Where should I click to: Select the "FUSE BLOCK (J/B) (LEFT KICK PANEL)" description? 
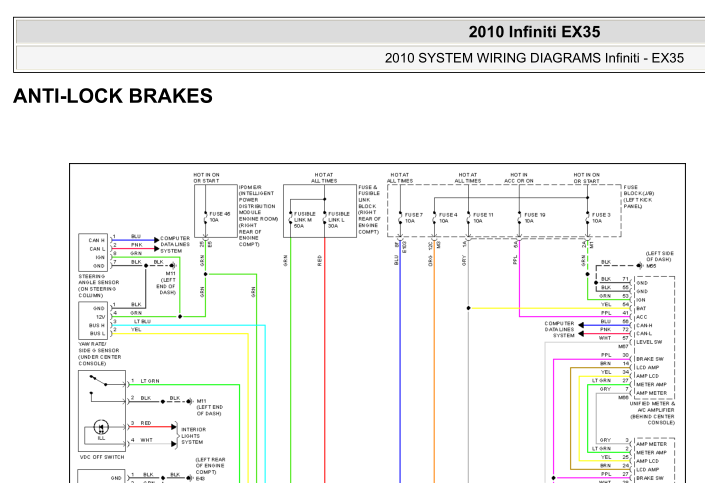pos(638,197)
